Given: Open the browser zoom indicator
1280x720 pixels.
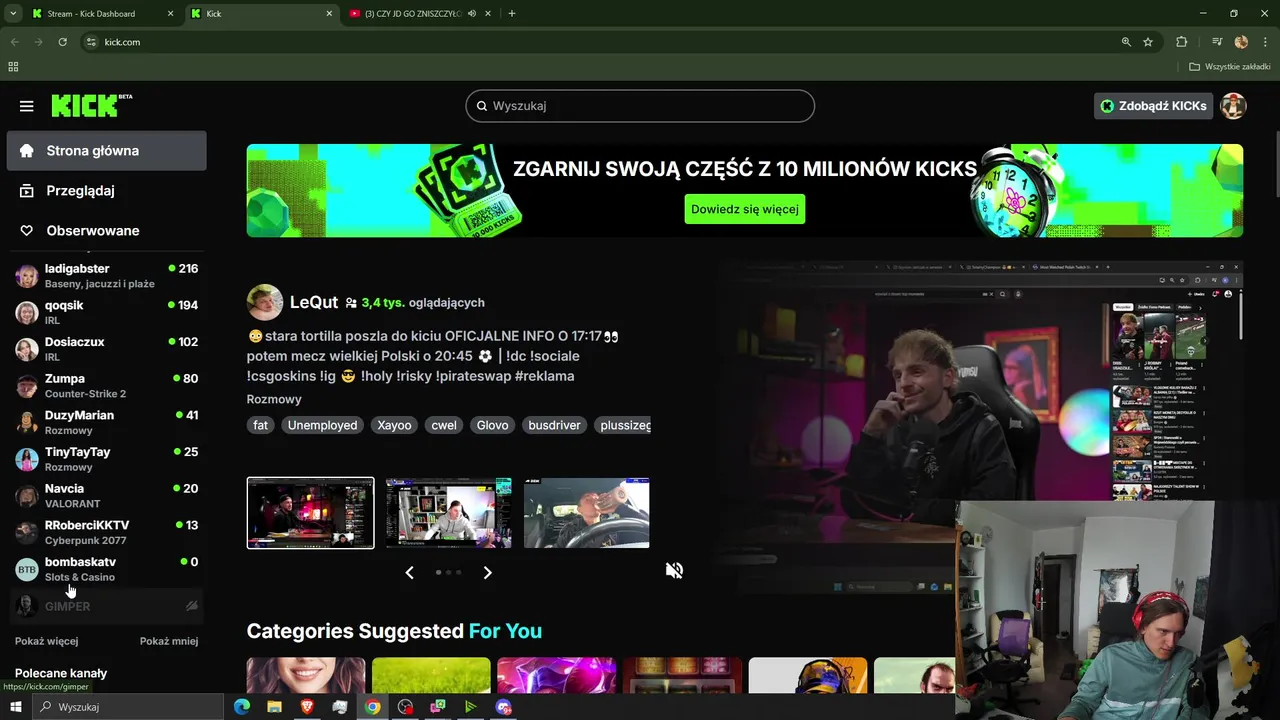Looking at the screenshot, I should [1126, 42].
